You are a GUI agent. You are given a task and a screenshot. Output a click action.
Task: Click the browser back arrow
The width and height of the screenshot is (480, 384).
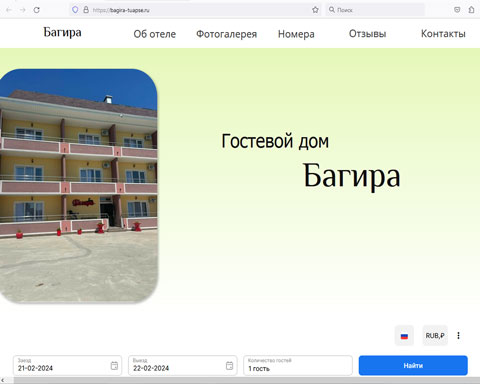pos(9,10)
